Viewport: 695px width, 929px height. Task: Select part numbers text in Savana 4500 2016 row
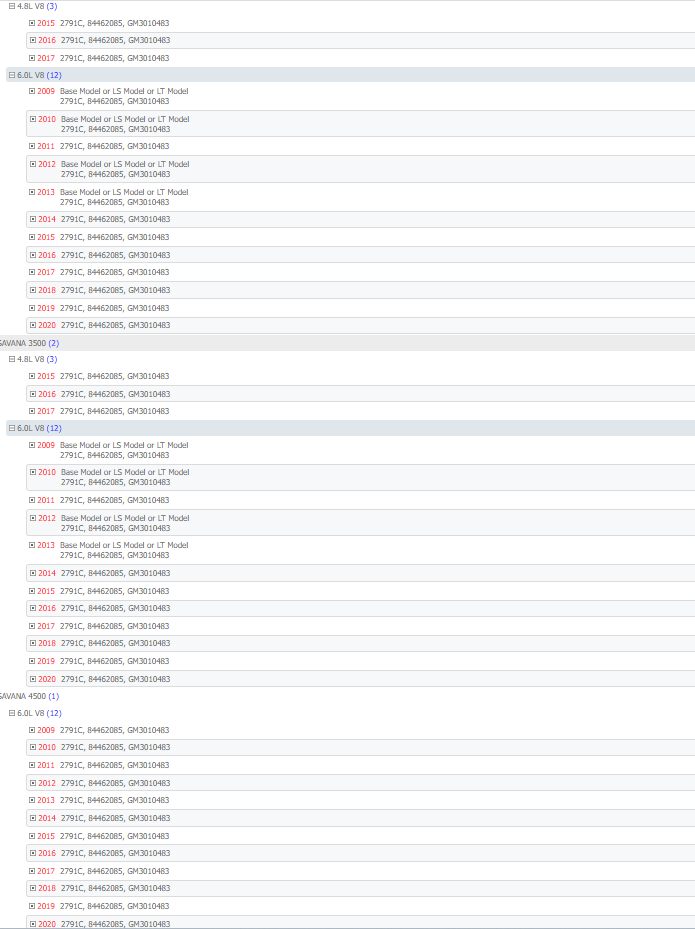point(116,853)
